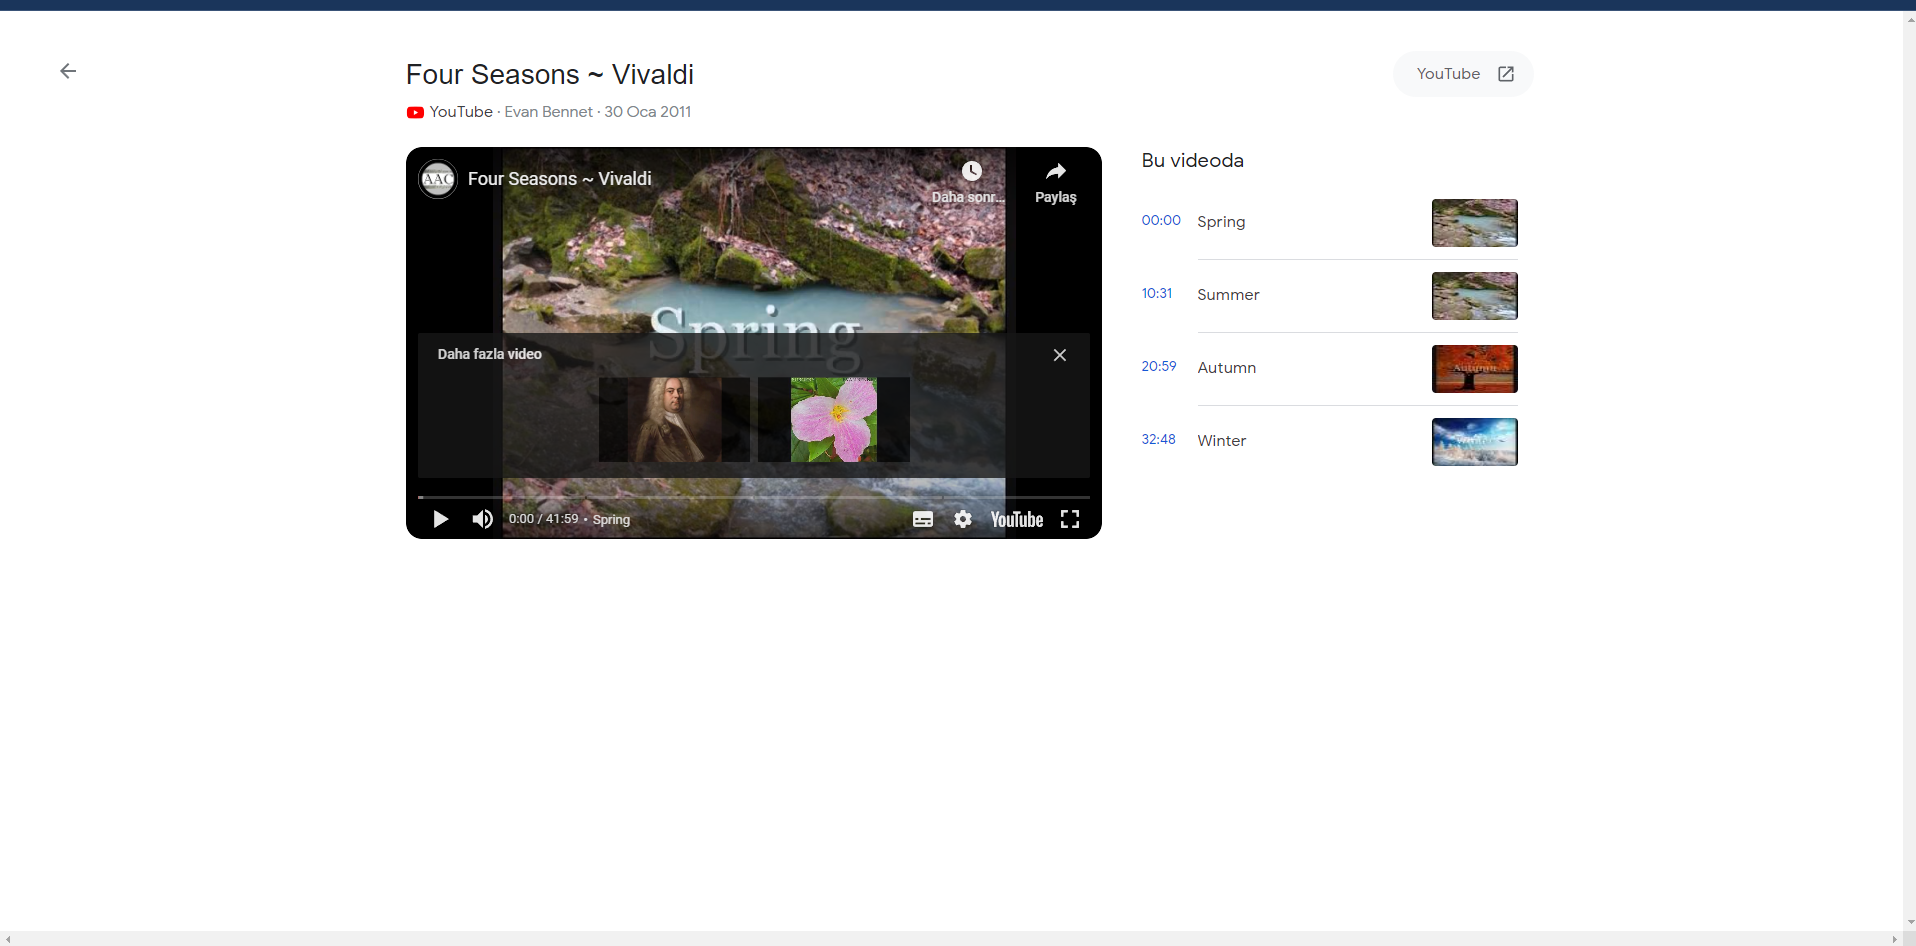This screenshot has width=1916, height=946.
Task: Select the Autumn chapter thumbnail
Action: [x=1475, y=369]
